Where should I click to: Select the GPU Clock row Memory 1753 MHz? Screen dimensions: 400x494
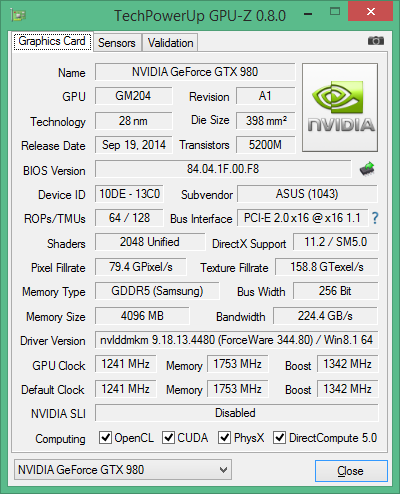(x=238, y=364)
